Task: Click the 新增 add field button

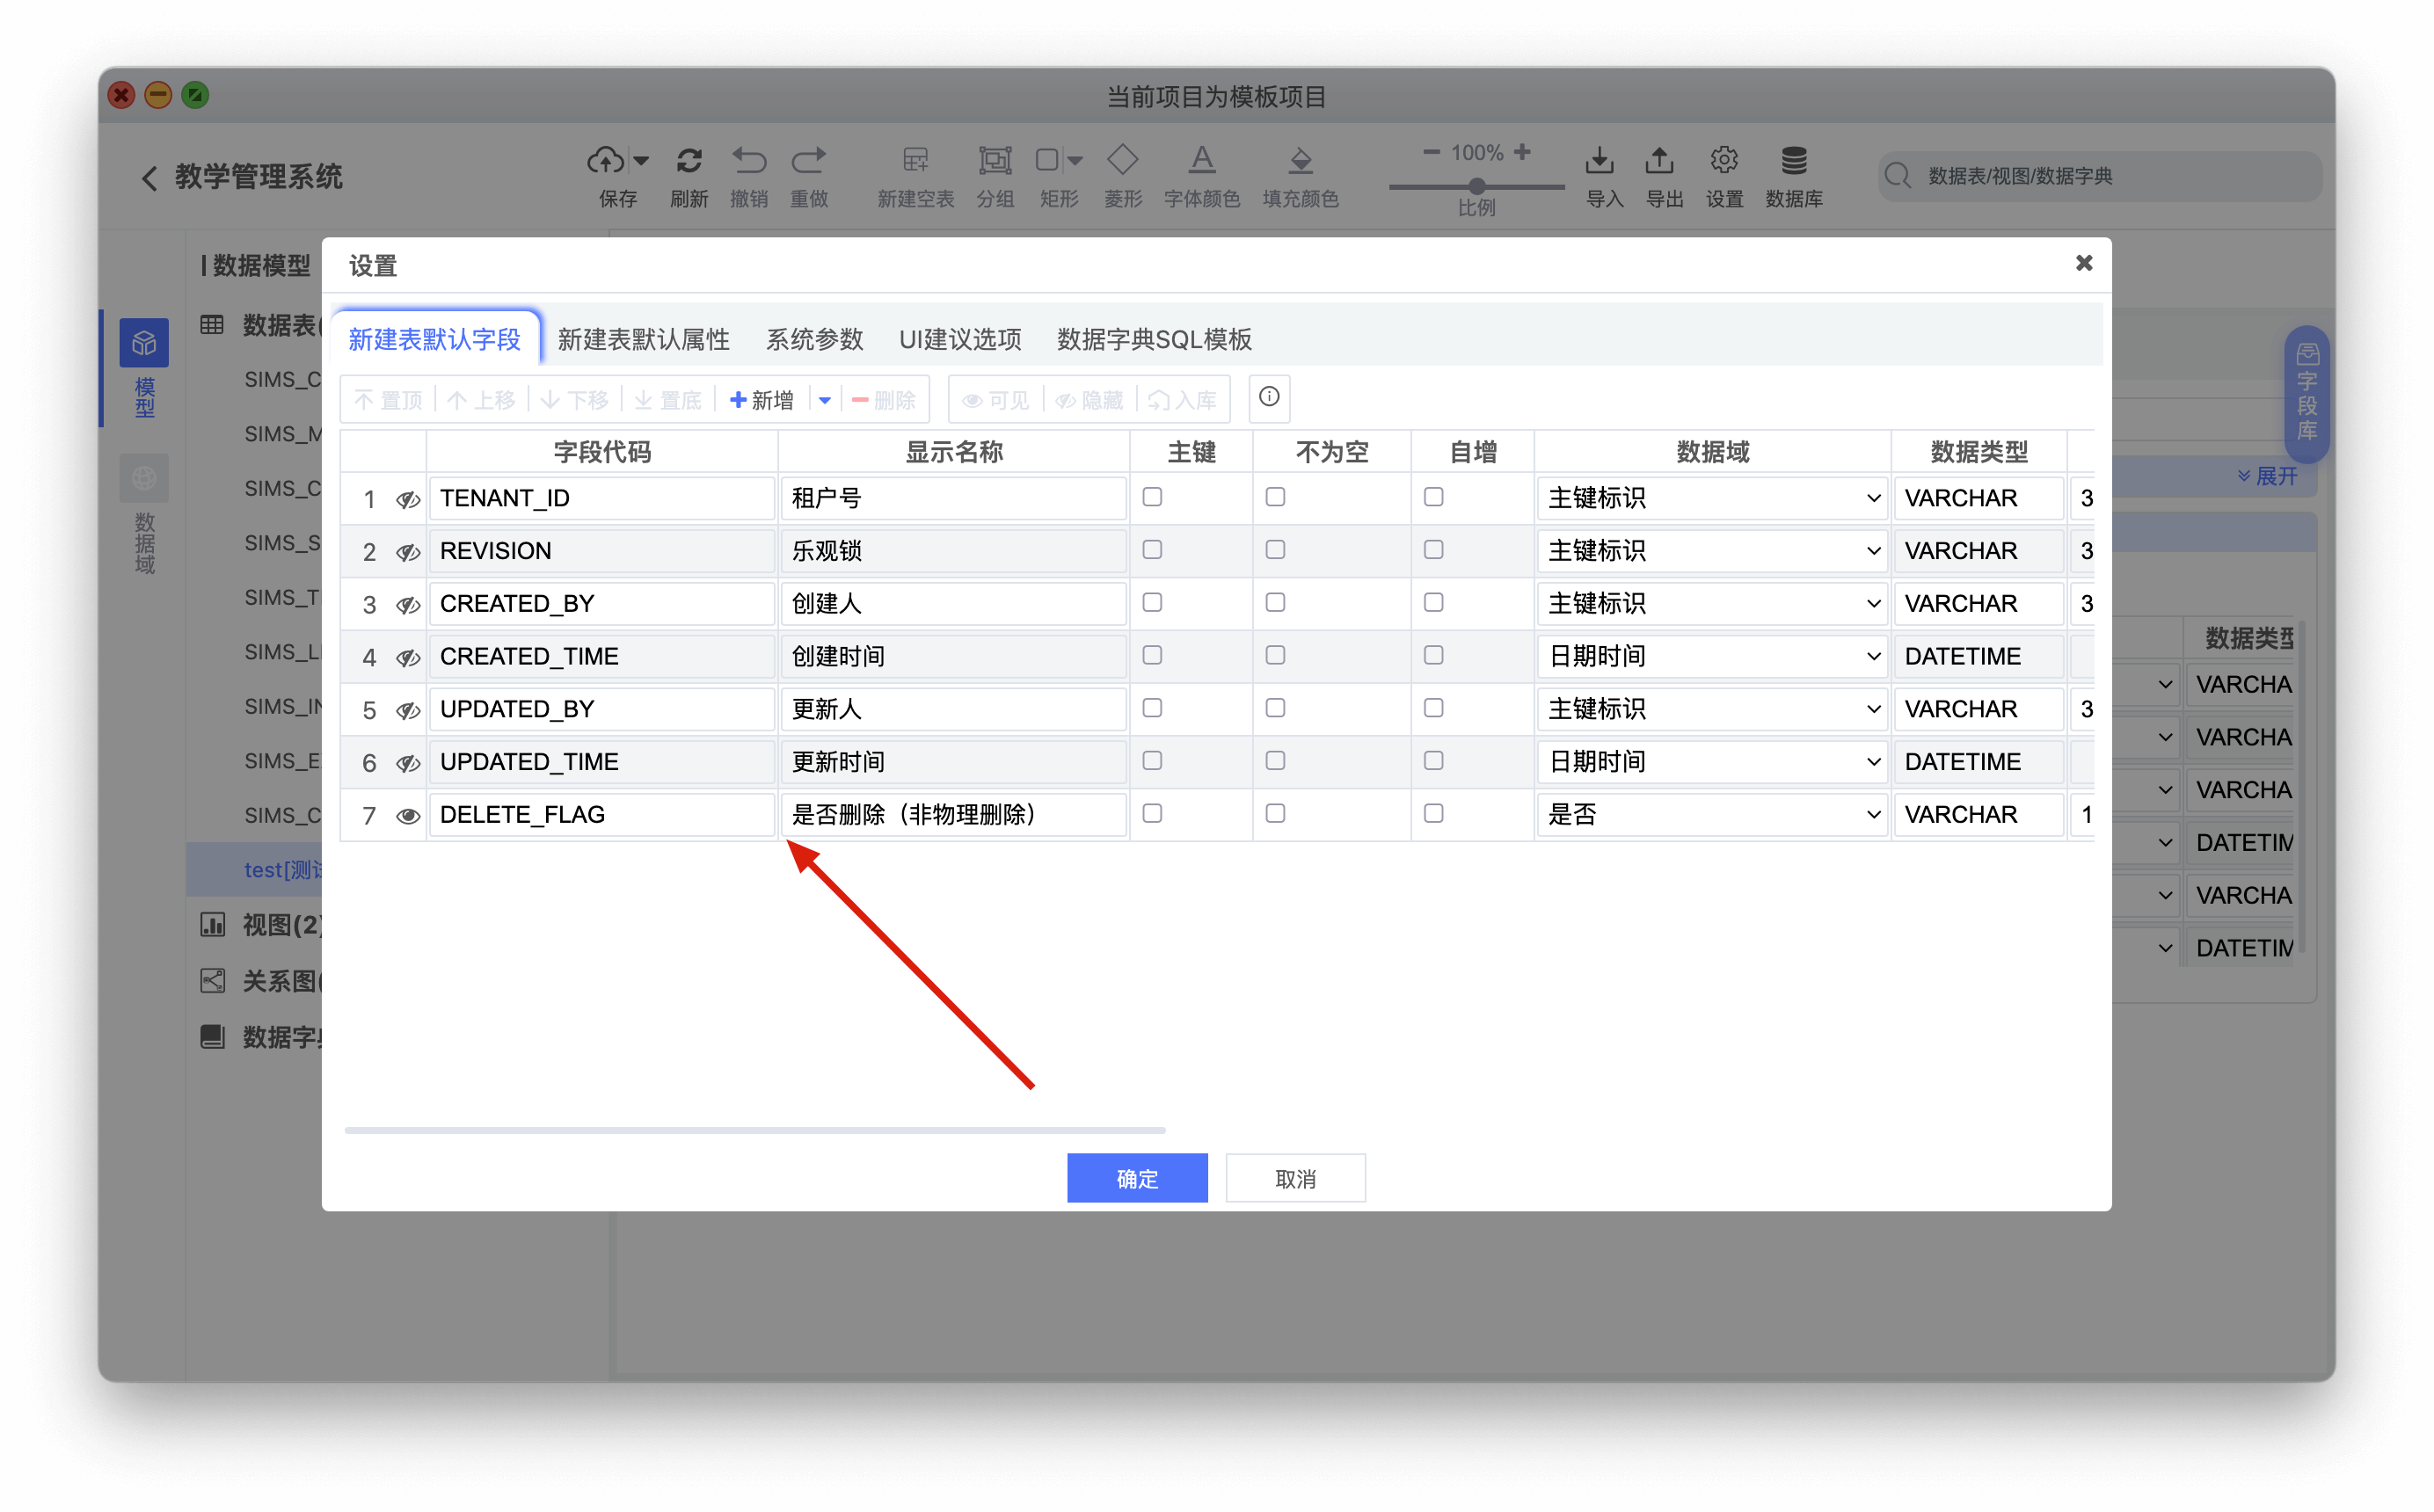Action: pos(762,400)
